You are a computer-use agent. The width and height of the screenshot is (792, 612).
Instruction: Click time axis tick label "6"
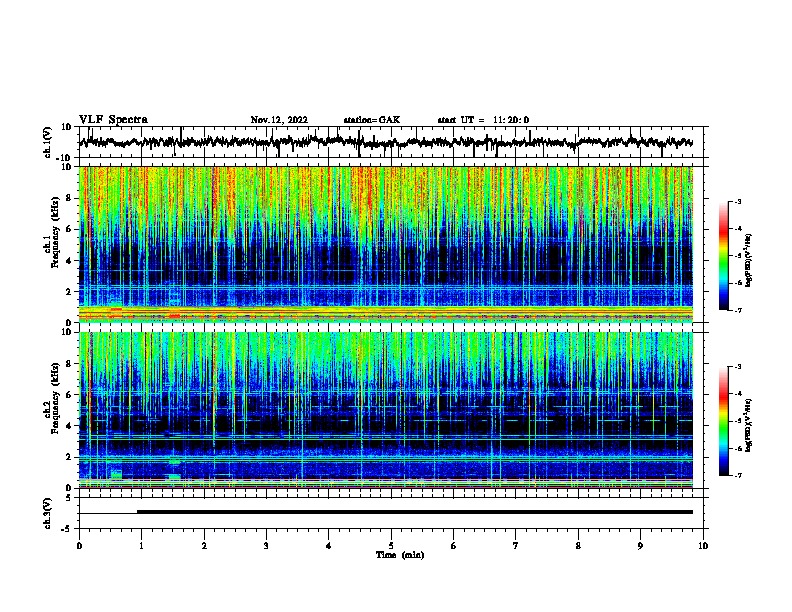pyautogui.click(x=454, y=546)
